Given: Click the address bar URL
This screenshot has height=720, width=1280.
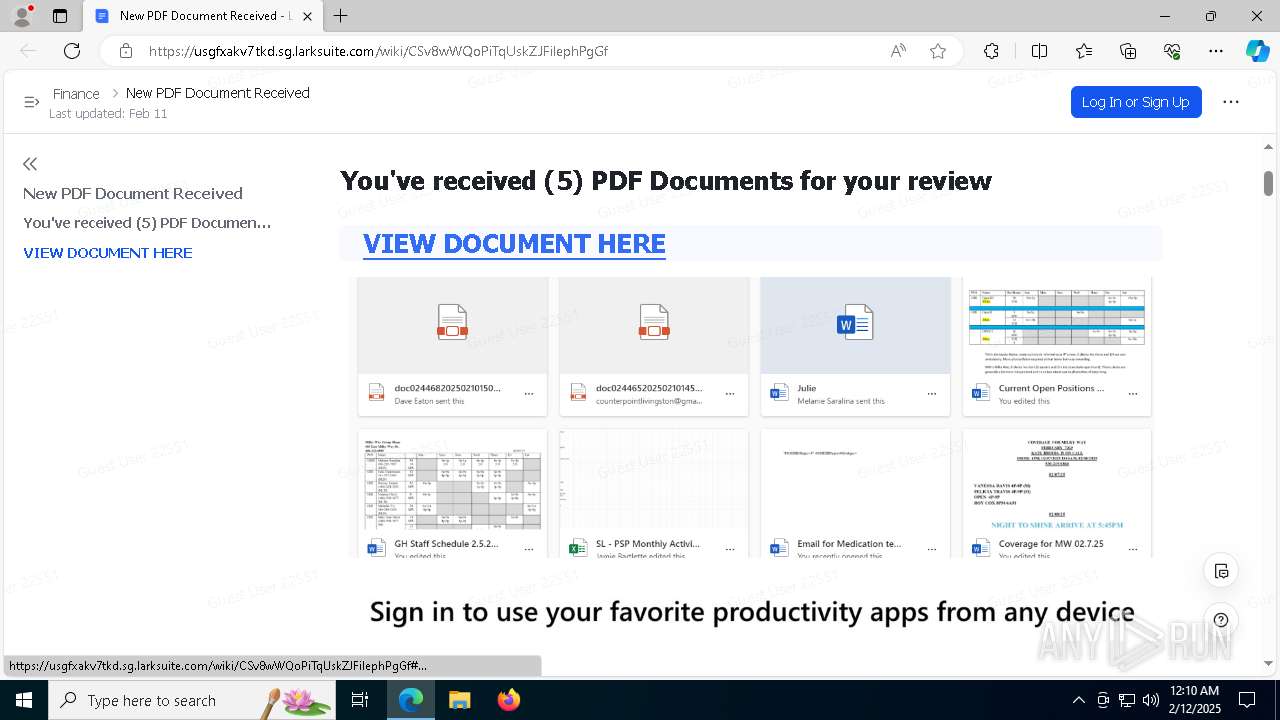Looking at the screenshot, I should 378,51.
